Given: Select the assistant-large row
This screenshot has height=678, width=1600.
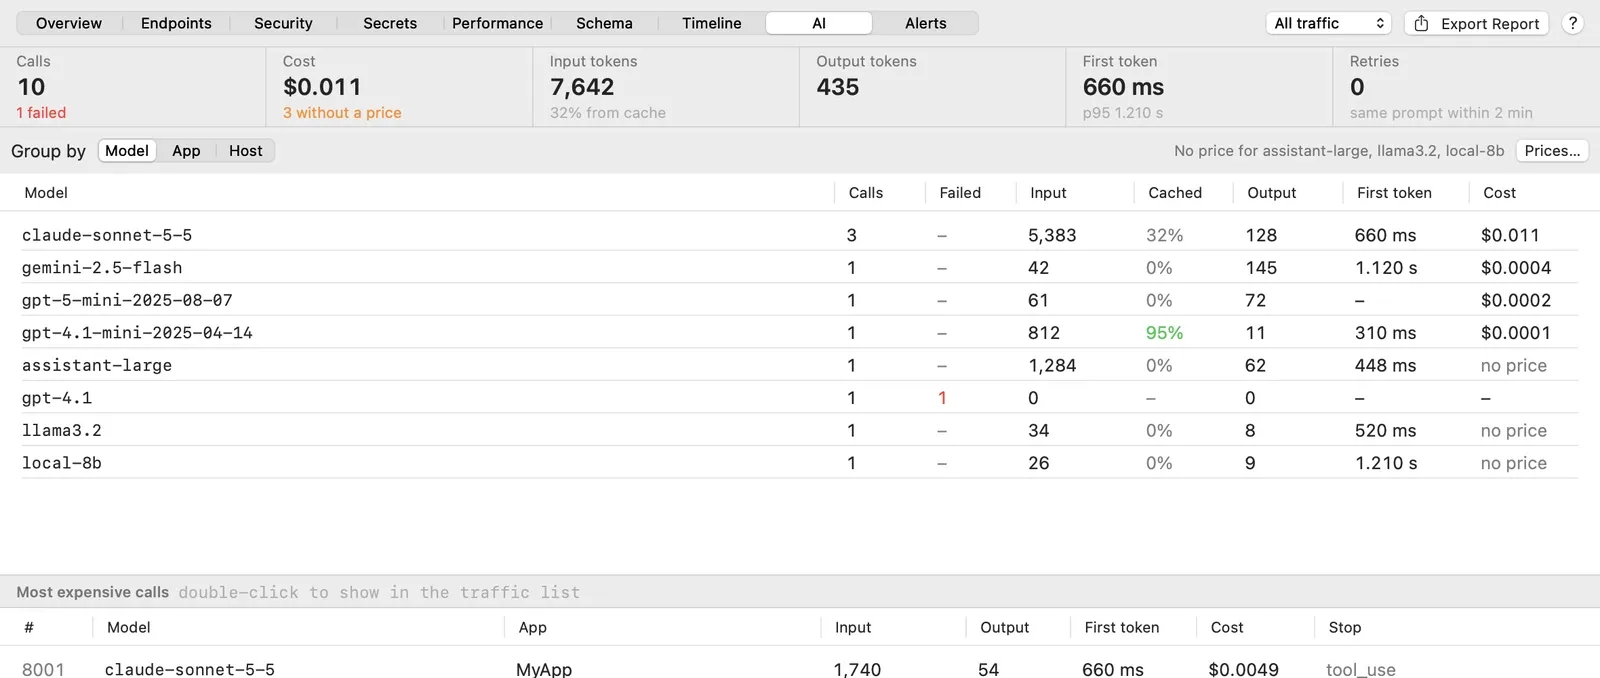Looking at the screenshot, I should tap(800, 365).
